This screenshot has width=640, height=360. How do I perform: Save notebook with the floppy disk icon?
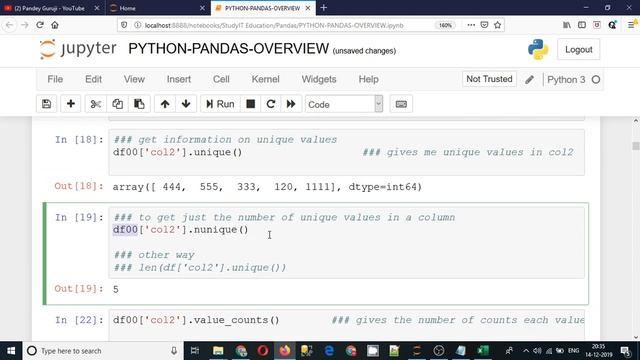[47, 104]
